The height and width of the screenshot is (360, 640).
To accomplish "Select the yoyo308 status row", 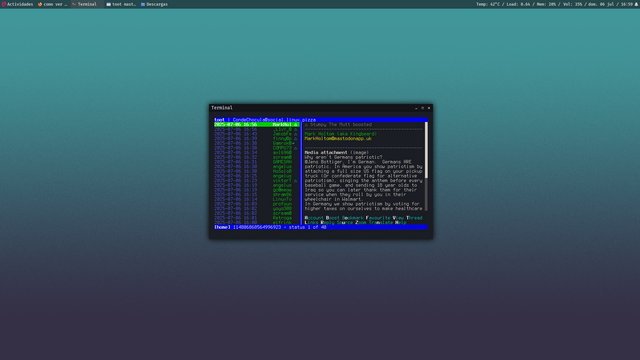I will pyautogui.click(x=257, y=209).
